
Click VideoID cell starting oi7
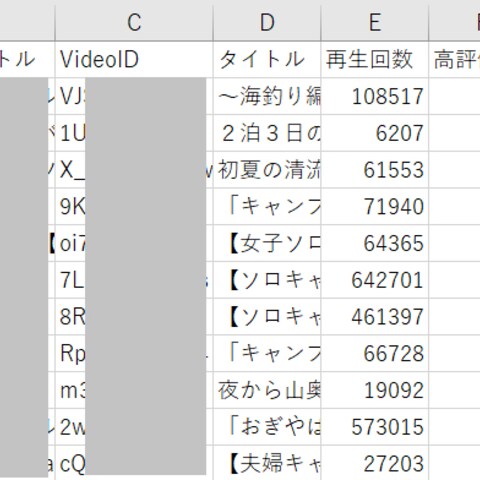pos(134,243)
